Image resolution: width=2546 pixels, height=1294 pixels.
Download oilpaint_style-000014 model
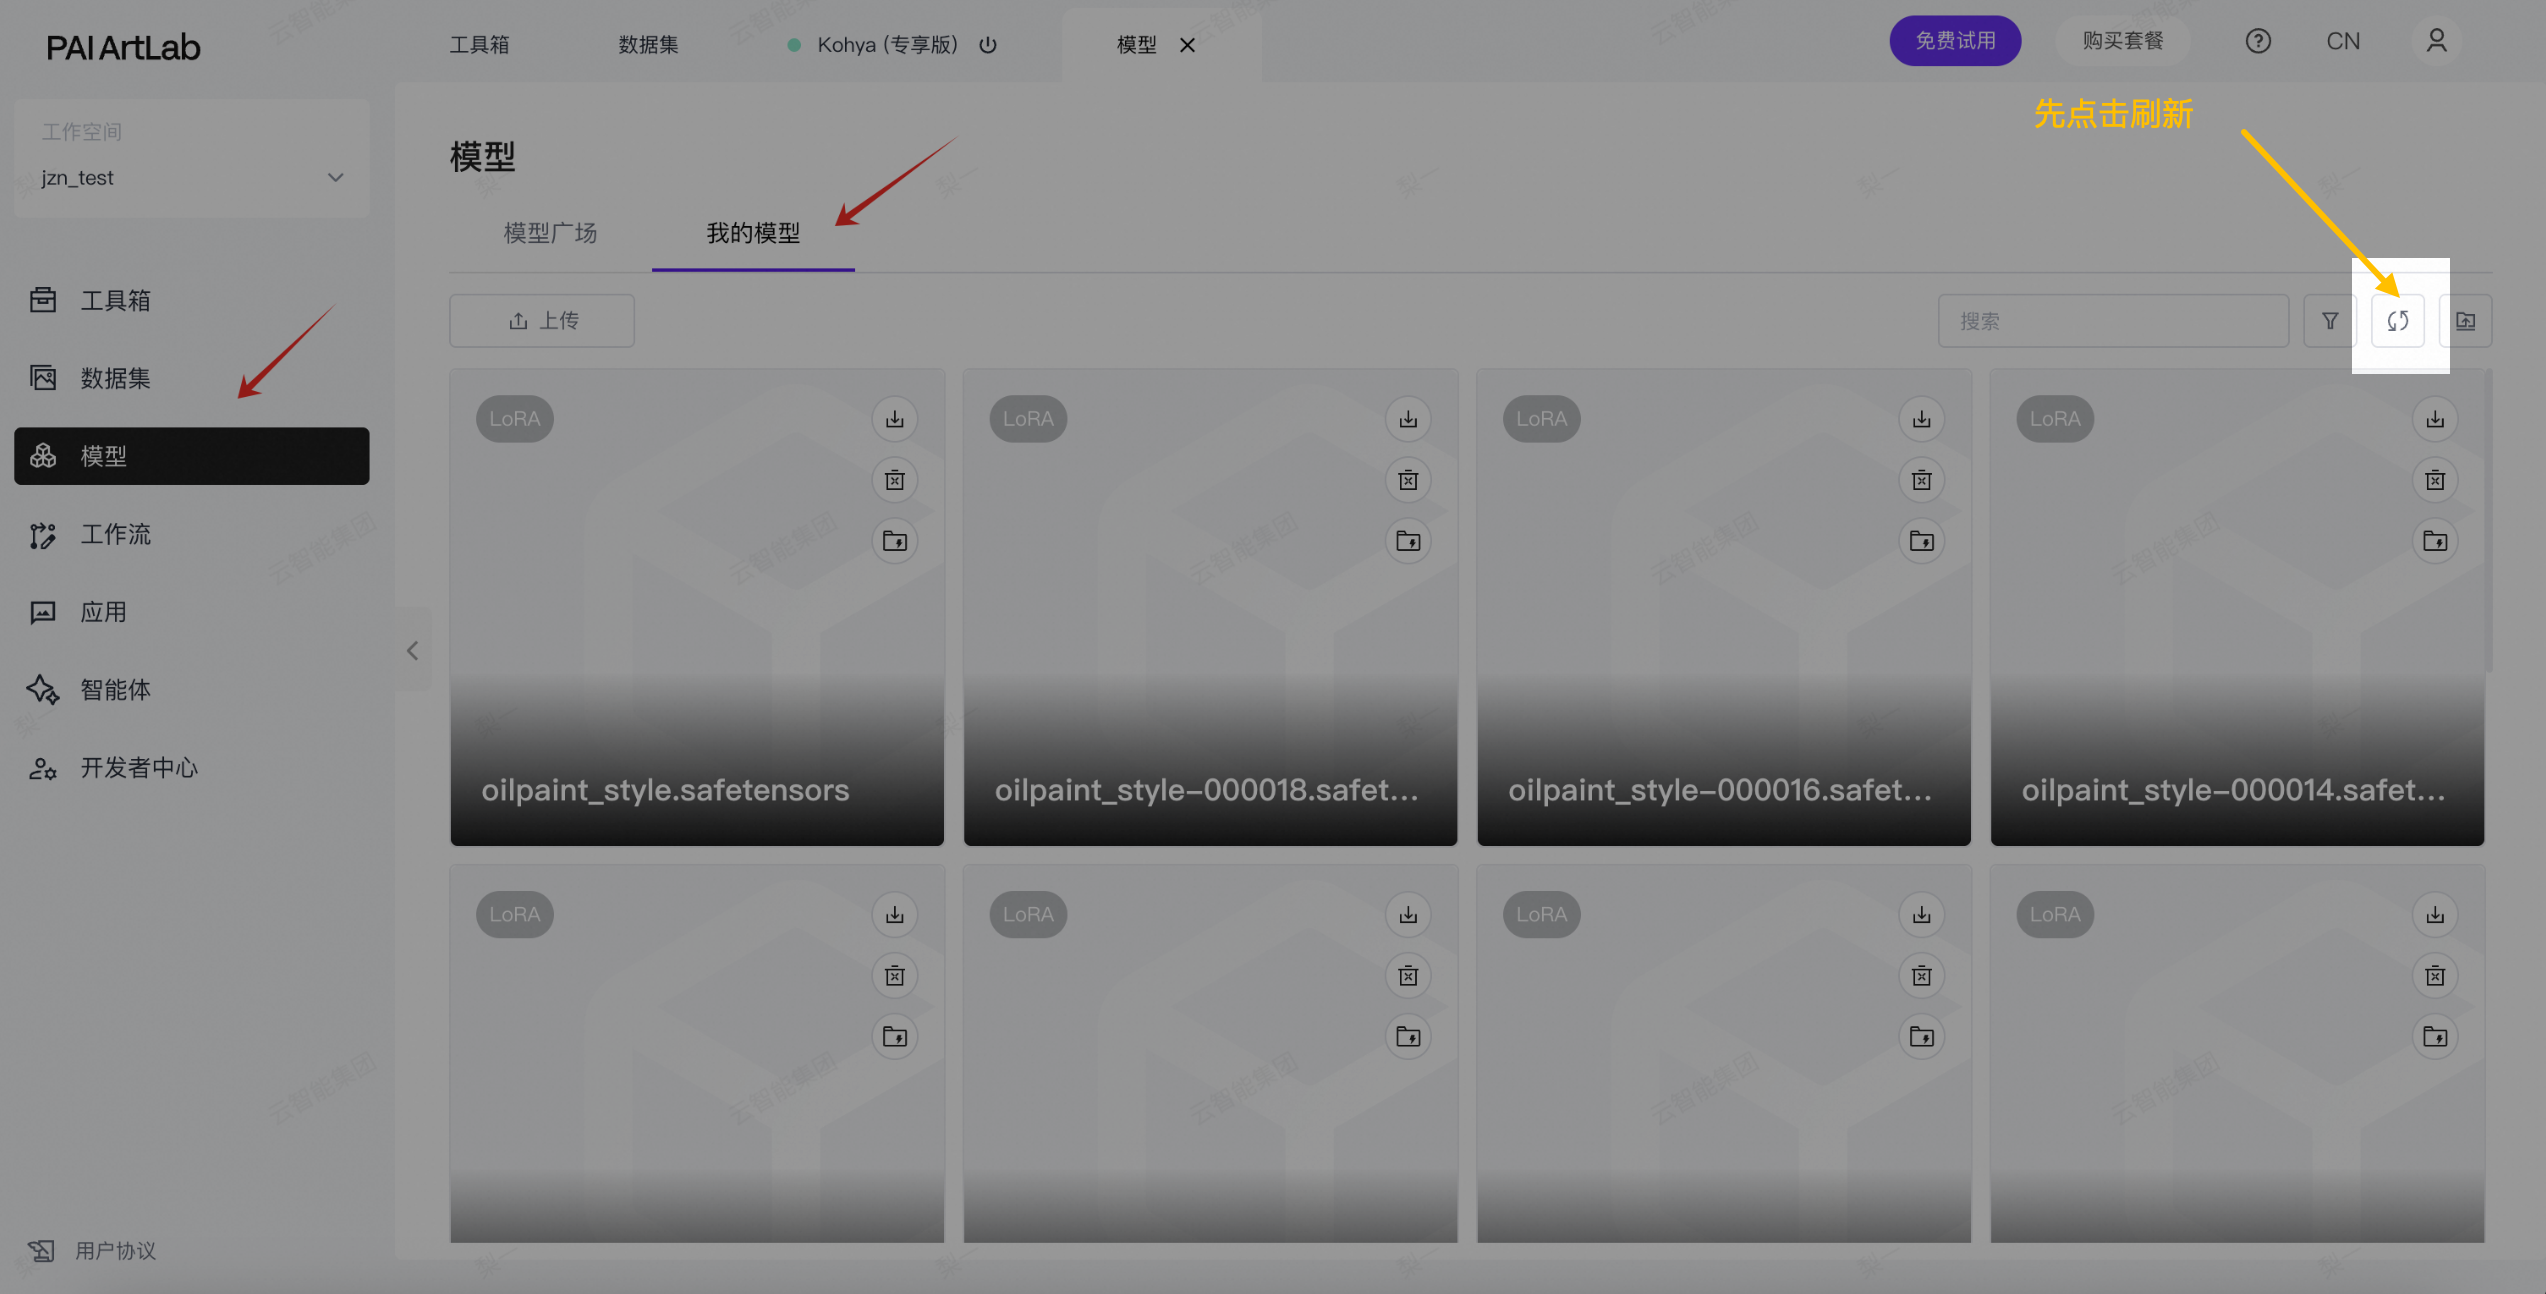tap(2434, 419)
